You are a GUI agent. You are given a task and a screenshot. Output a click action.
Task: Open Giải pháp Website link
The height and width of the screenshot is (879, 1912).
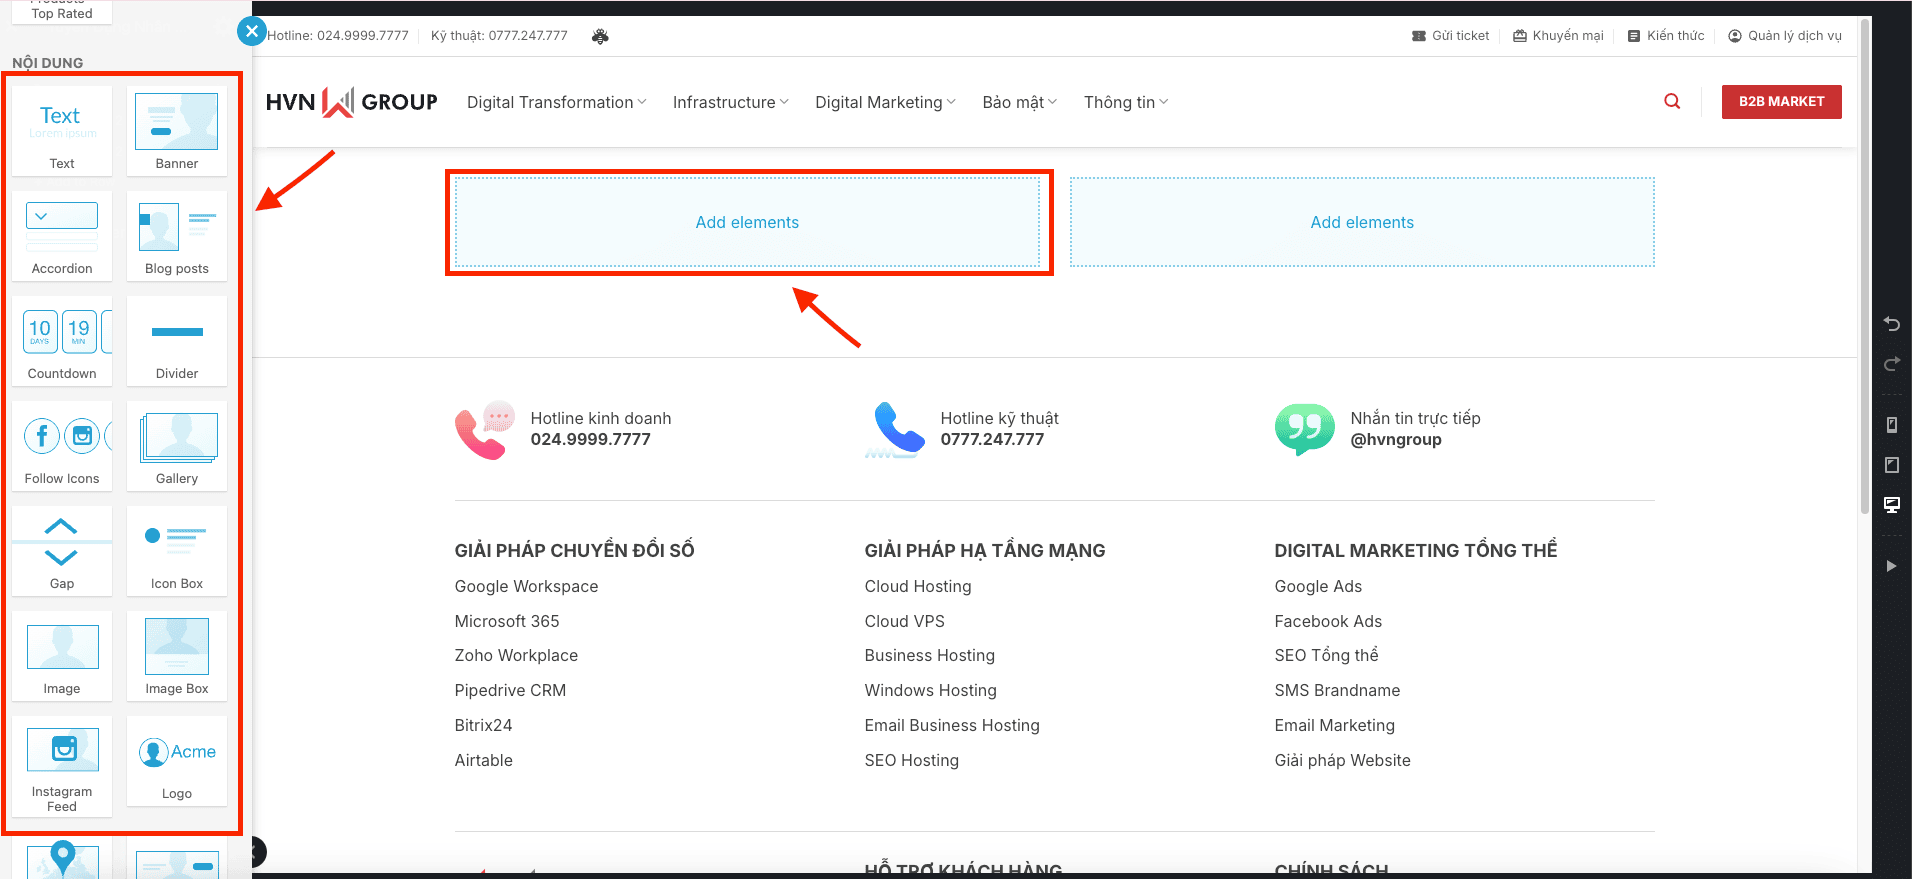(1342, 760)
